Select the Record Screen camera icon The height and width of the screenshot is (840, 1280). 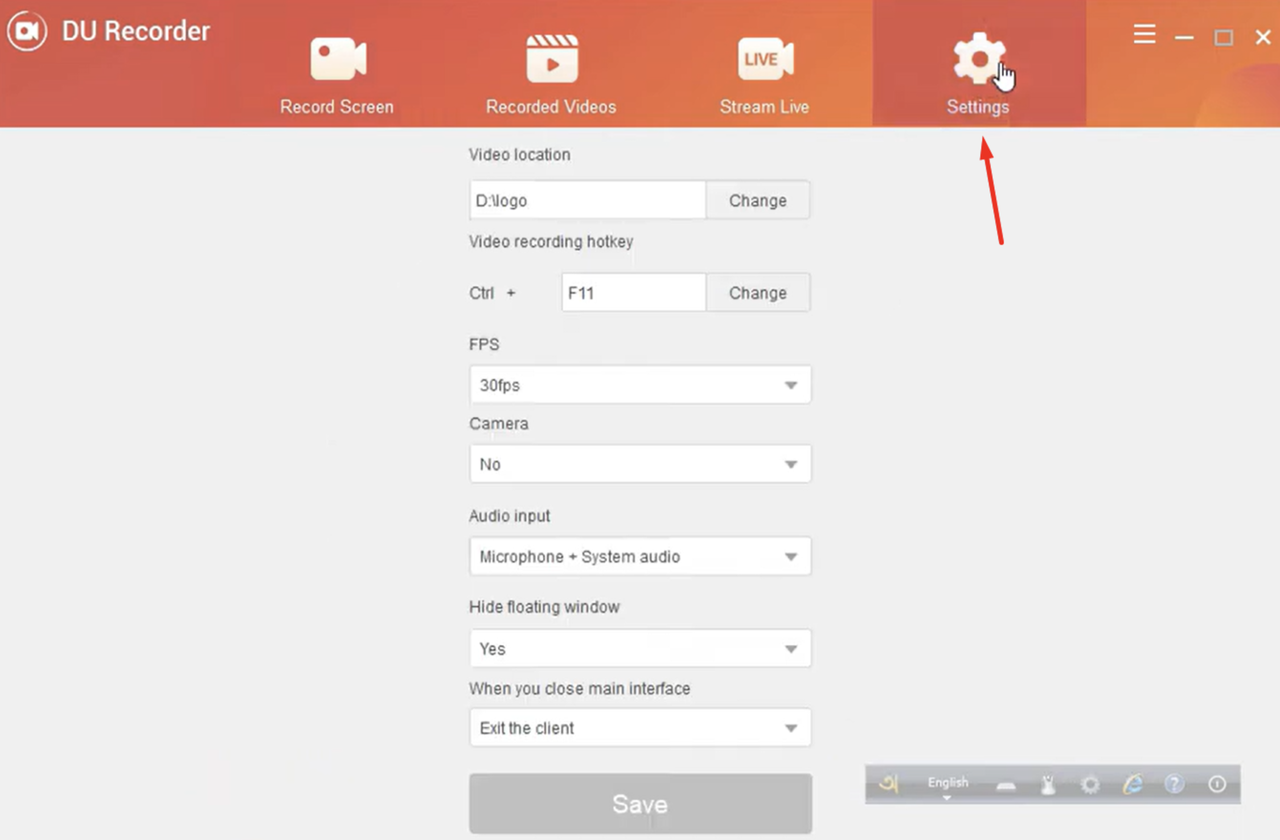[337, 58]
